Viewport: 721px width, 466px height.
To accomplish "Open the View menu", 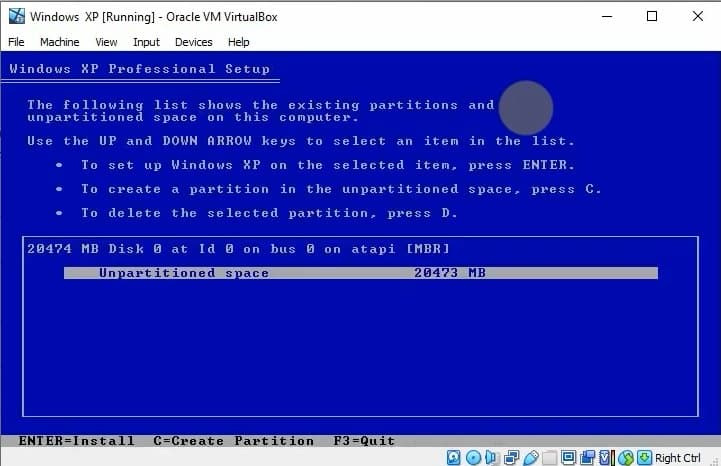I will pos(106,42).
